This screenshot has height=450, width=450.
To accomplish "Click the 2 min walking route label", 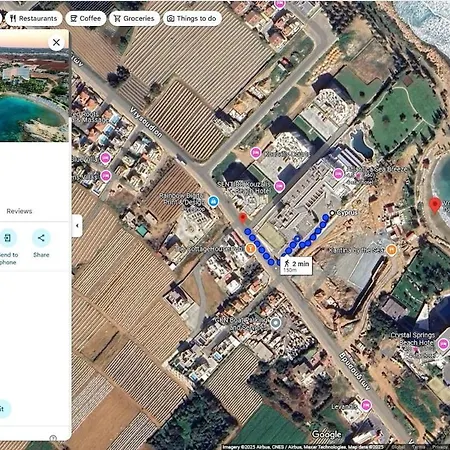I will 296,266.
